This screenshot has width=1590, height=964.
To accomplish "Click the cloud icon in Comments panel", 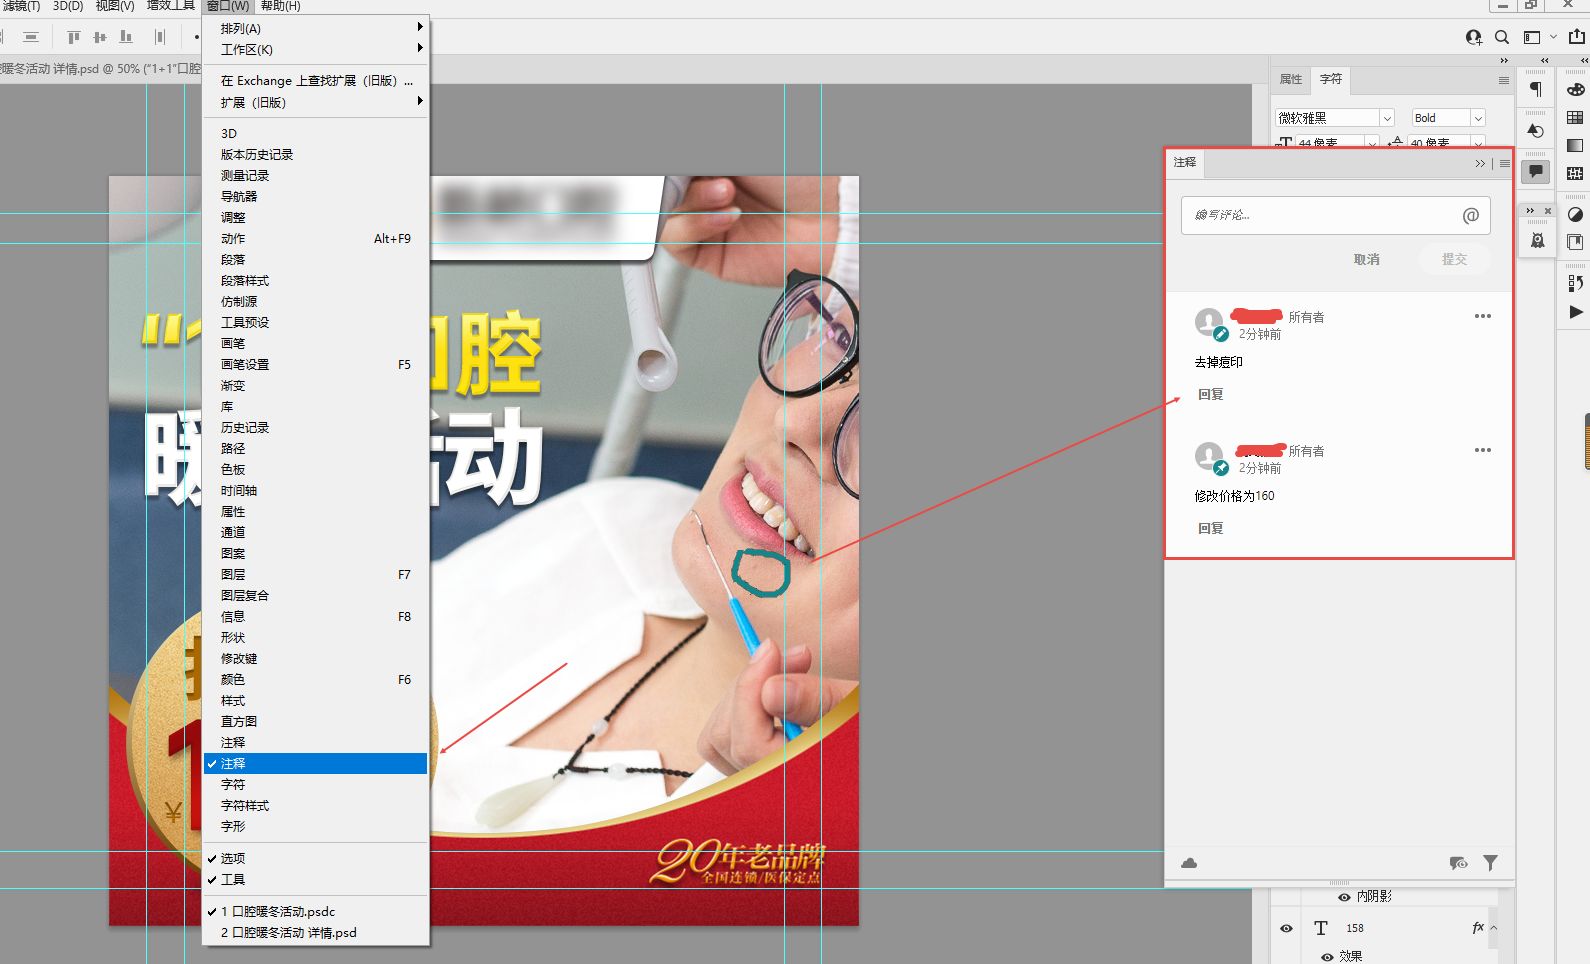I will pos(1189,863).
